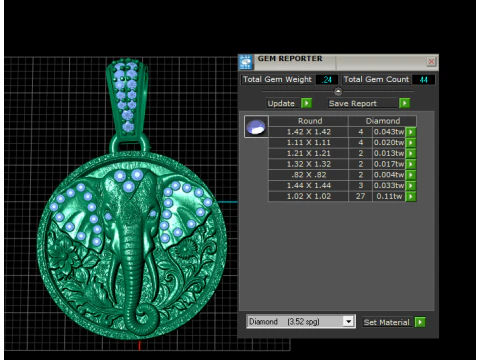
Task: Select the round gem shape thumbnail
Action: (256, 127)
